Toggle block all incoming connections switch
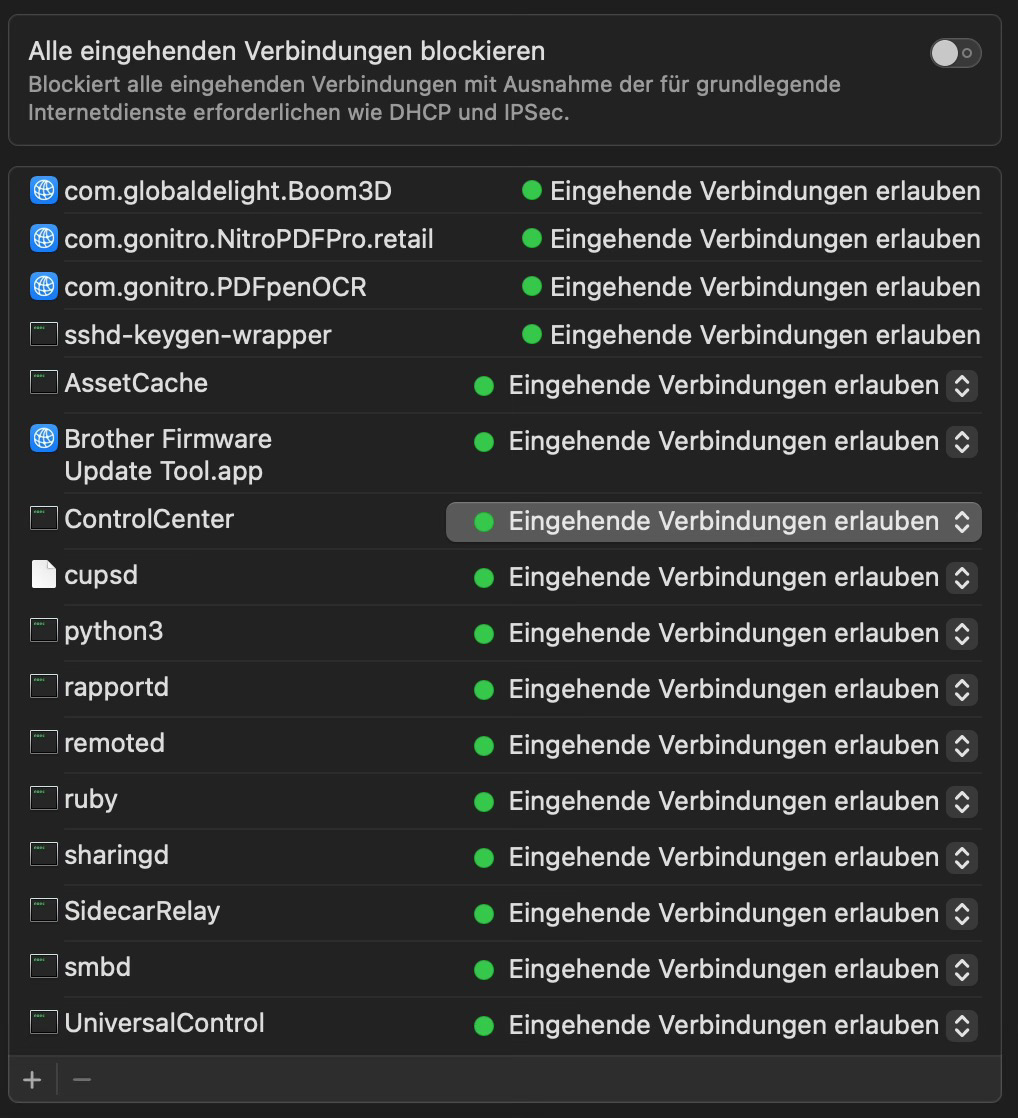Viewport: 1018px width, 1118px height. [x=954, y=53]
